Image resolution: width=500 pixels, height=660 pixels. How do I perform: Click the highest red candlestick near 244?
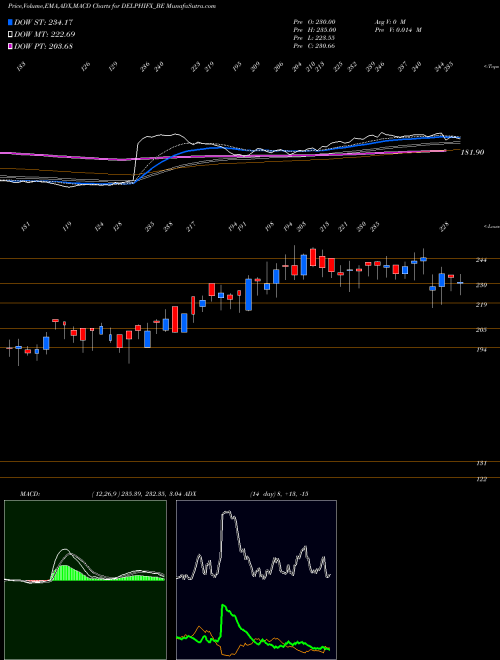[x=313, y=257]
